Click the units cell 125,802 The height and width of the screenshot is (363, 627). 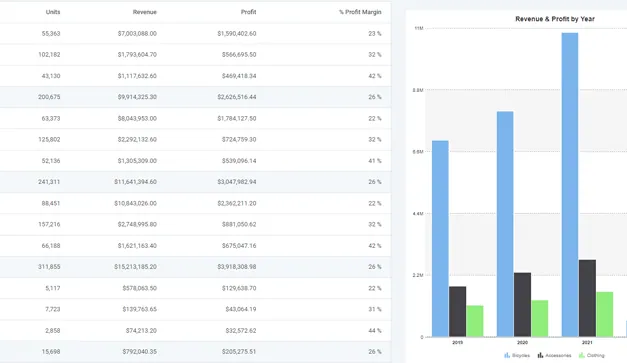point(49,140)
